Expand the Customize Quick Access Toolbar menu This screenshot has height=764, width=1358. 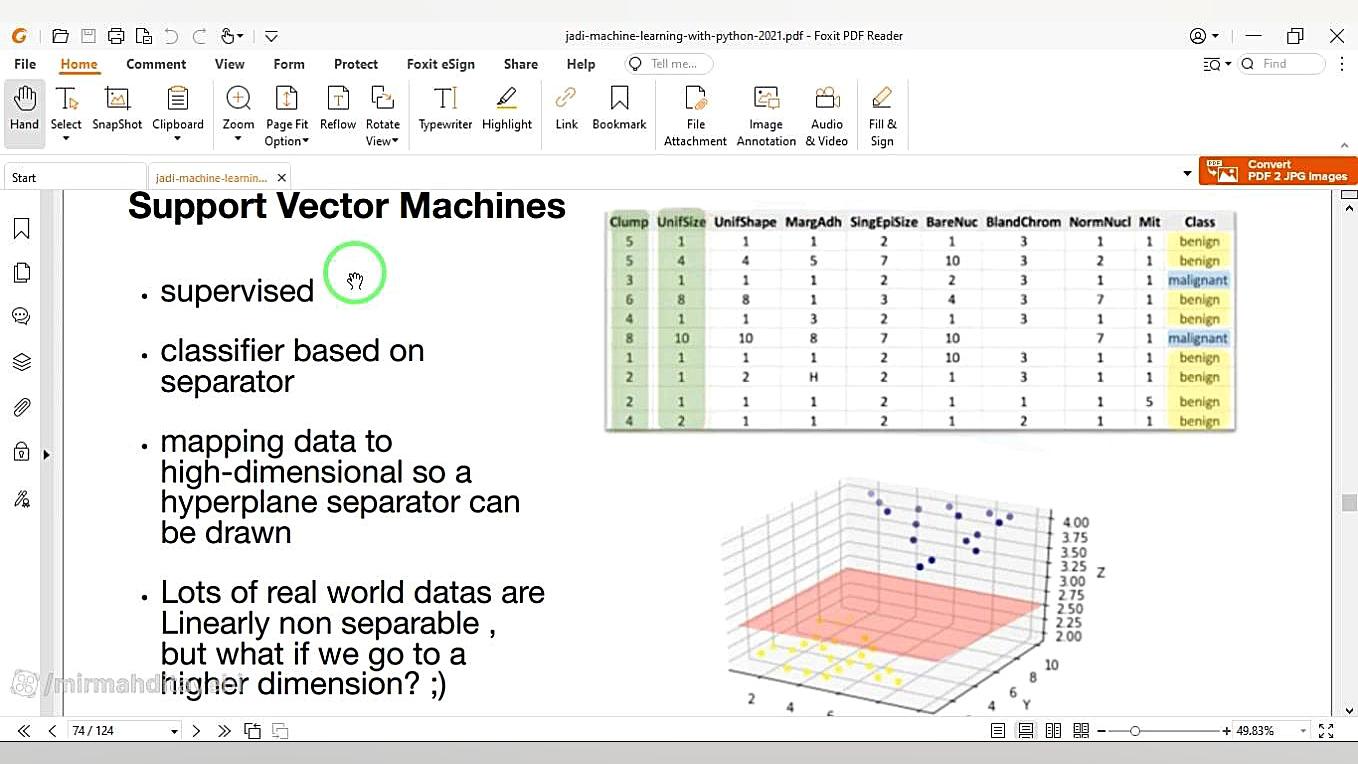271,36
